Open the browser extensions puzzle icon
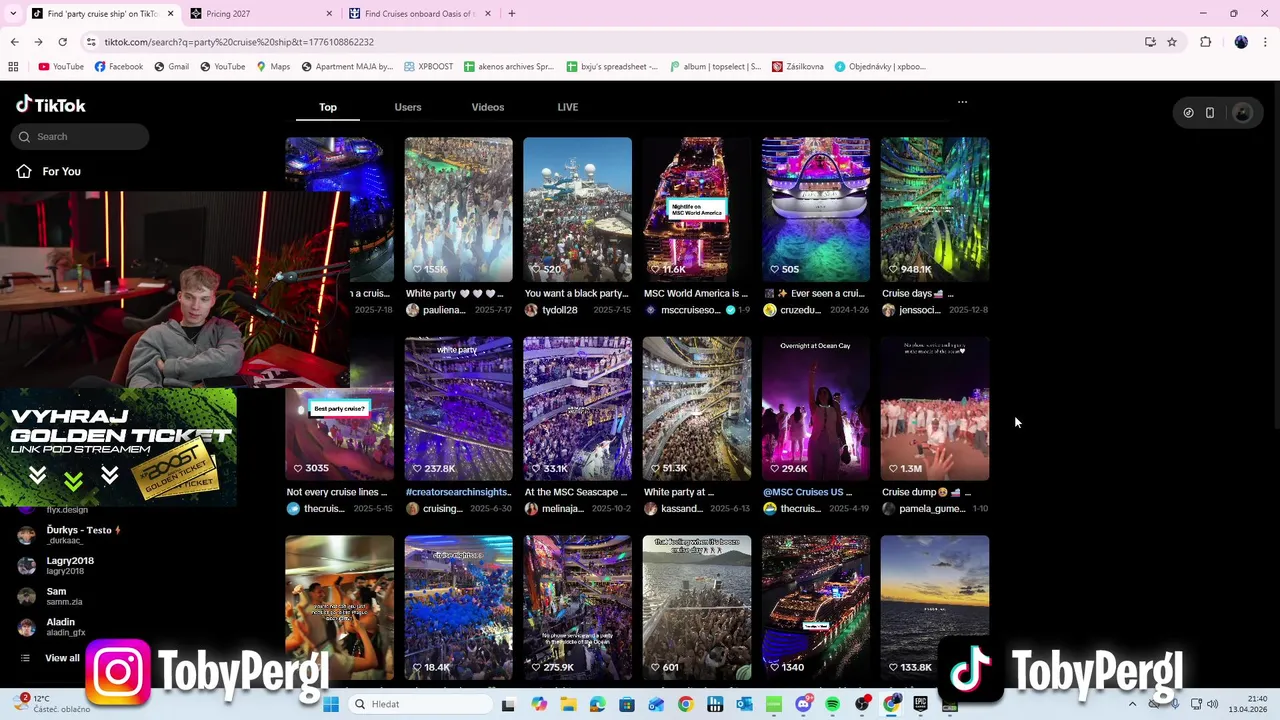Screen dimensions: 1280x720 pyautogui.click(x=1205, y=42)
